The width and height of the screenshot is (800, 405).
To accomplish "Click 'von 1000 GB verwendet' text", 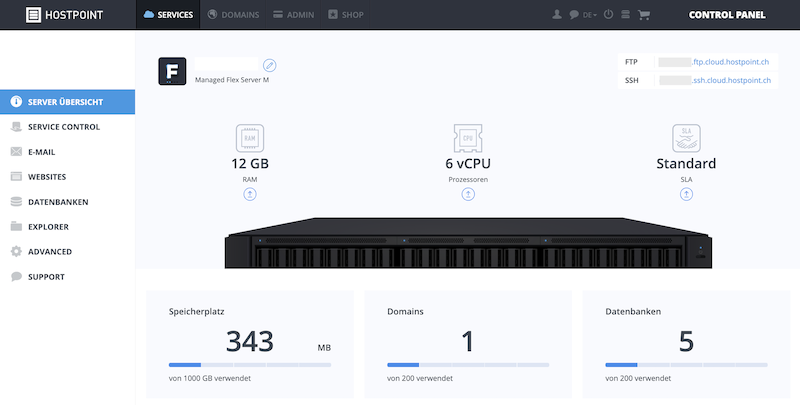I will [x=210, y=378].
